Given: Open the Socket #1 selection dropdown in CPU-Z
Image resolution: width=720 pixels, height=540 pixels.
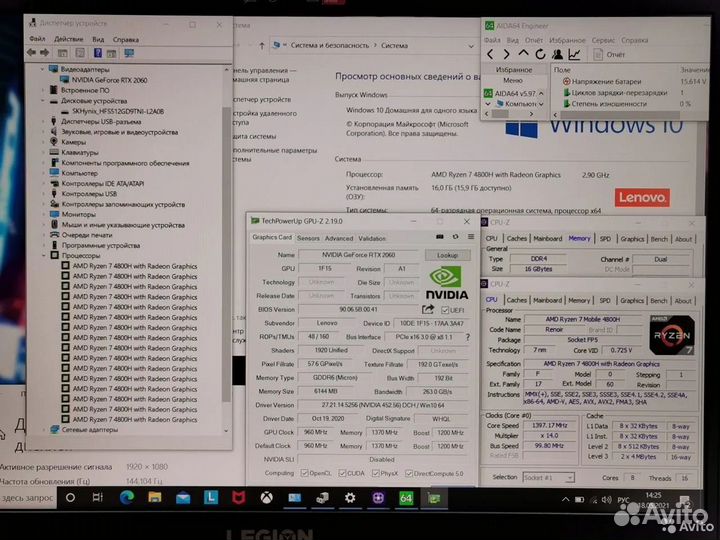Looking at the screenshot, I should click(569, 478).
